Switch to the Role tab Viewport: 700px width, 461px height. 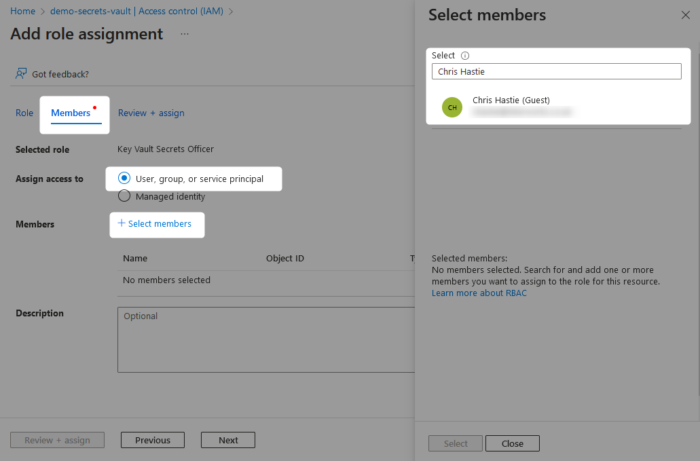[x=24, y=113]
